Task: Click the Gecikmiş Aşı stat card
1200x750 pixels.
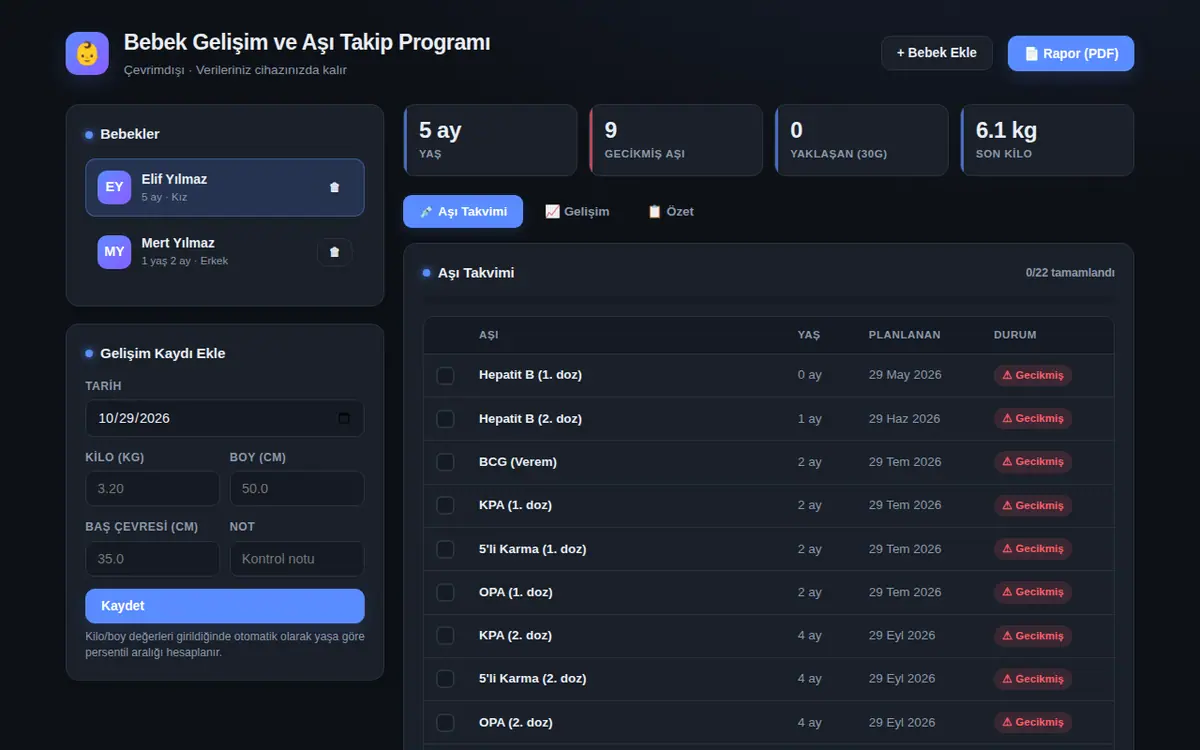Action: (x=676, y=140)
